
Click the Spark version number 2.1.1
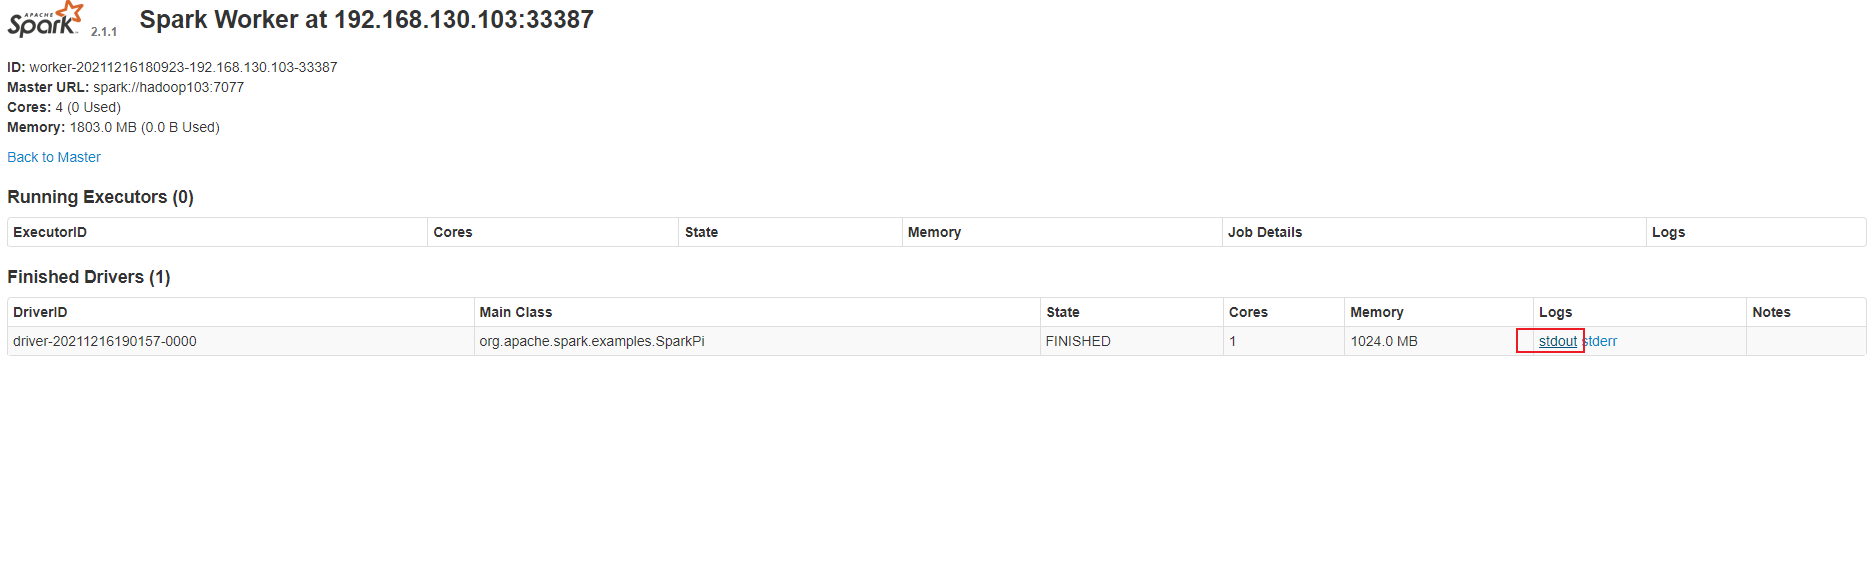click(x=104, y=32)
